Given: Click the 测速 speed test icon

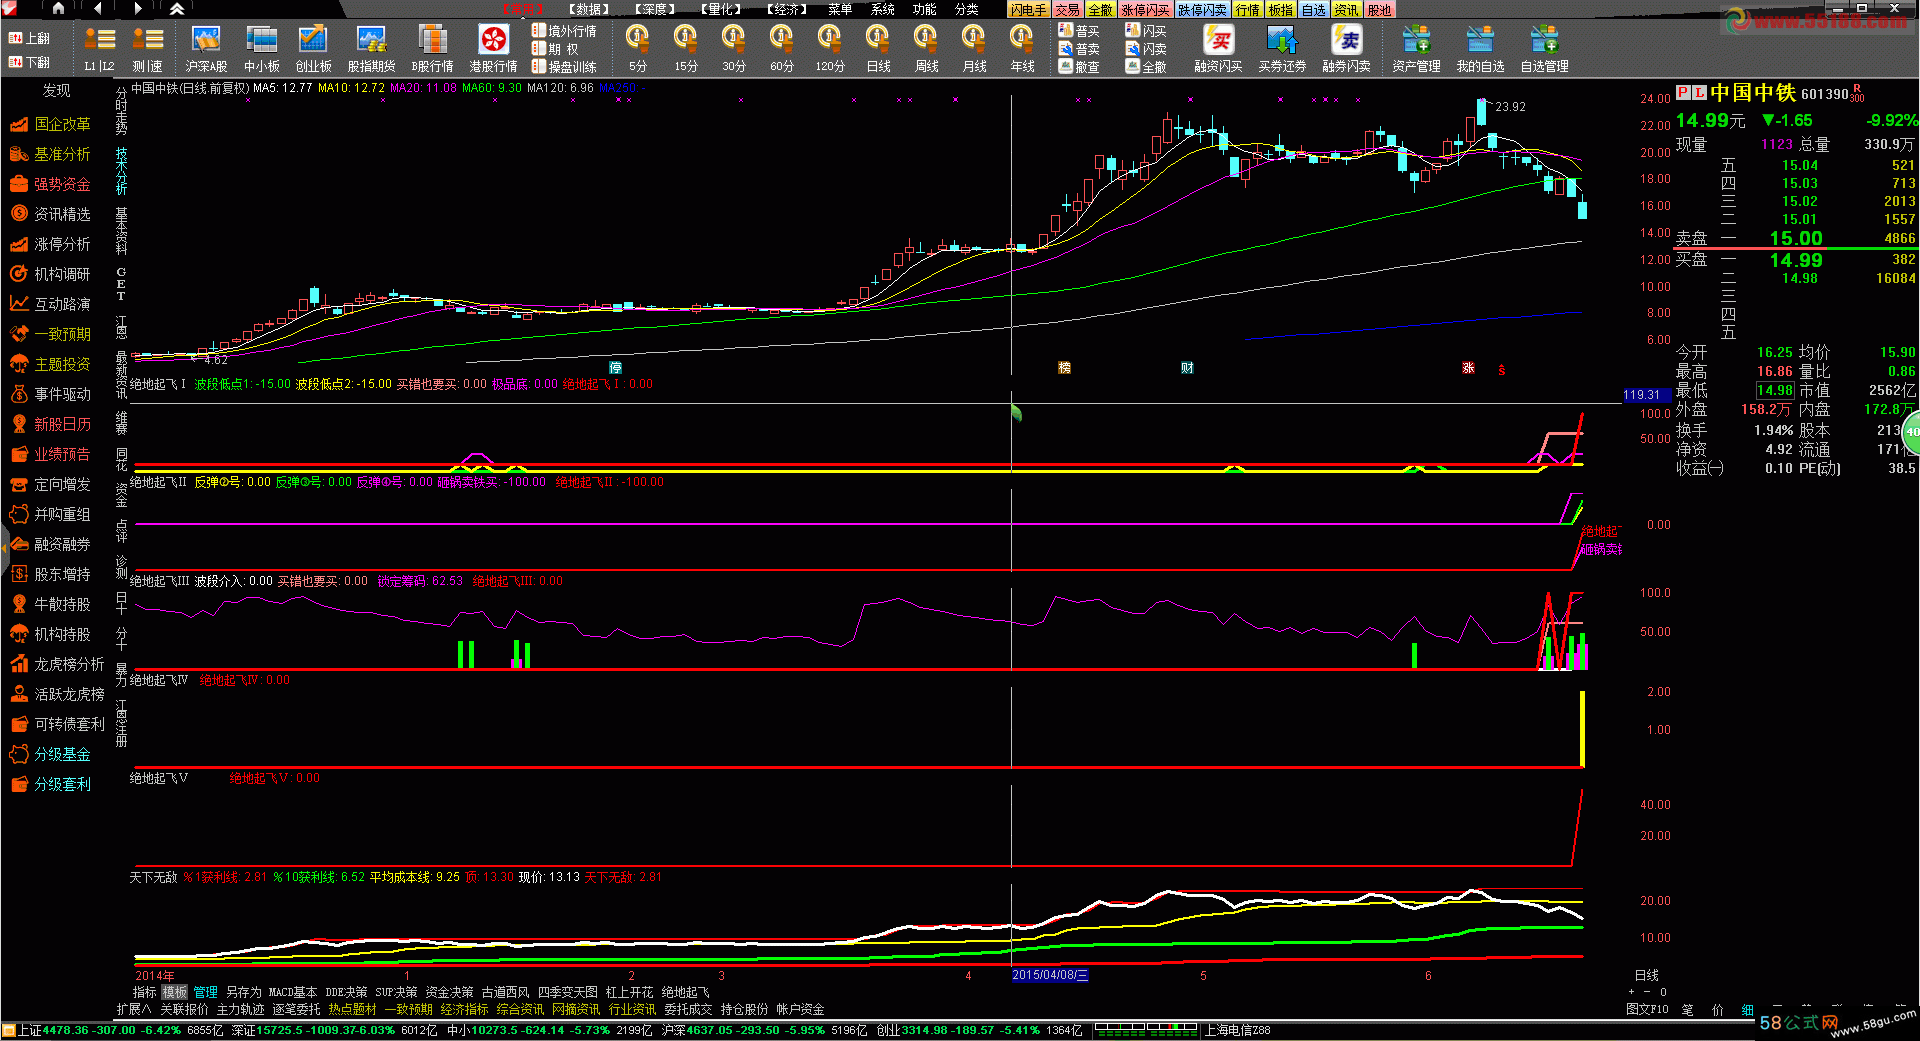Looking at the screenshot, I should [x=147, y=48].
